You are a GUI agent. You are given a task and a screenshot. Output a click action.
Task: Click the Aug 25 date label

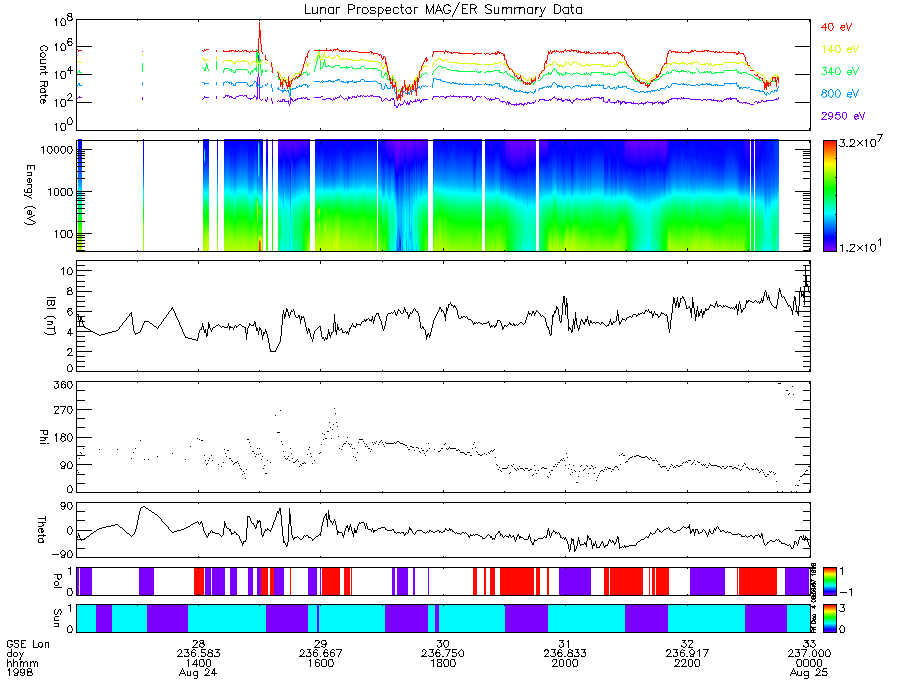coord(809,672)
